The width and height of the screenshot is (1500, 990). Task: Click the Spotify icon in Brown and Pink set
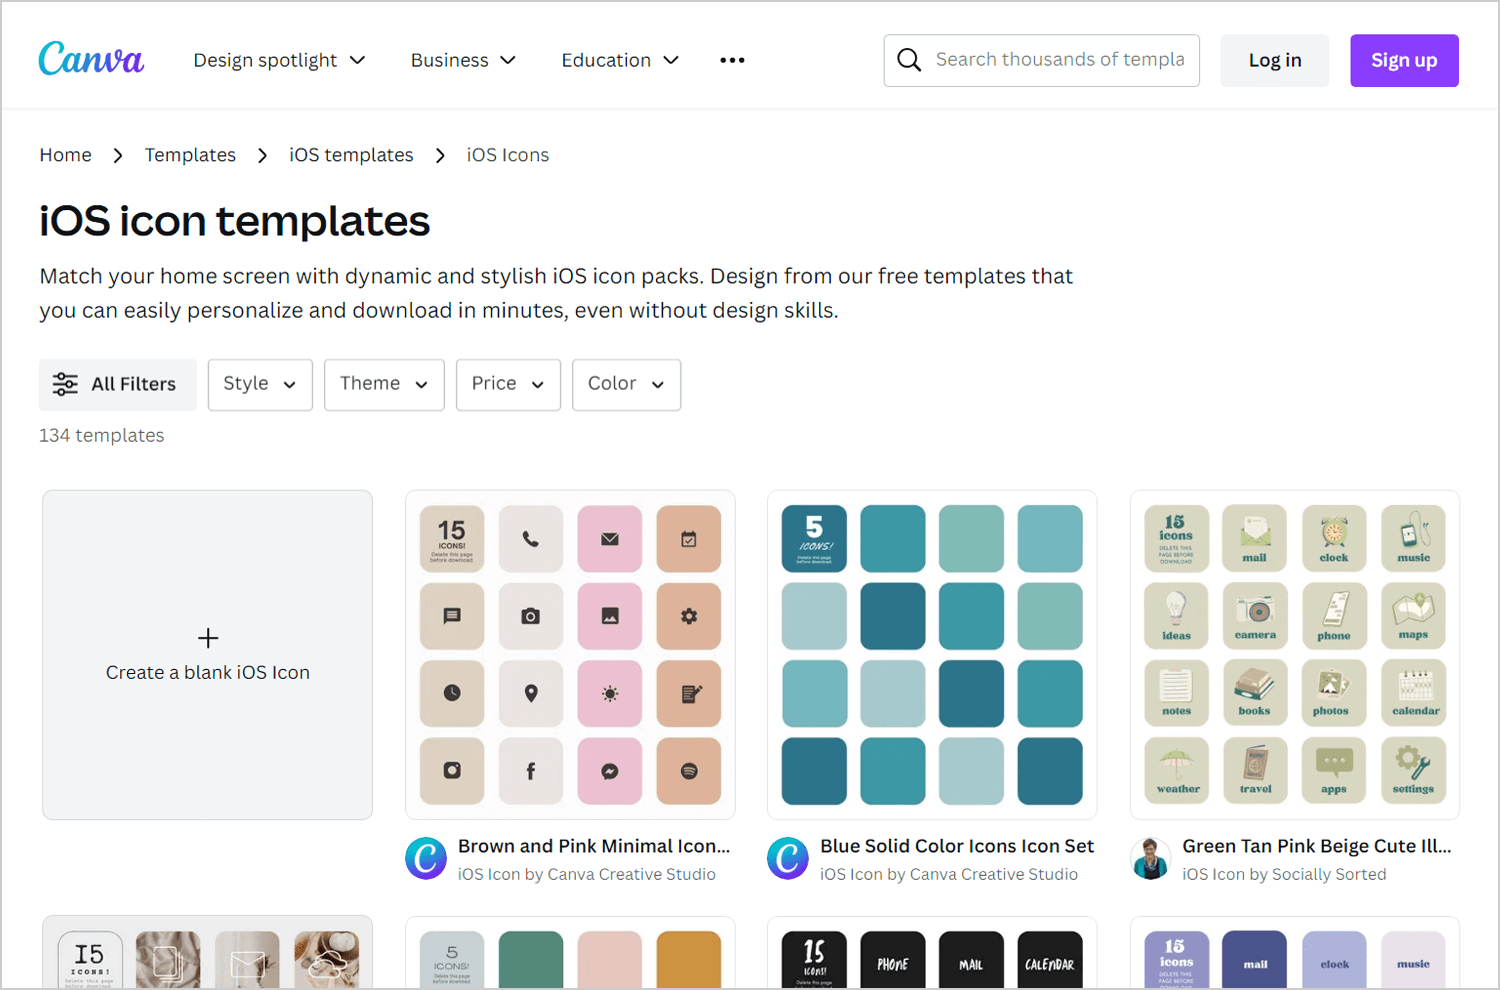click(x=689, y=771)
